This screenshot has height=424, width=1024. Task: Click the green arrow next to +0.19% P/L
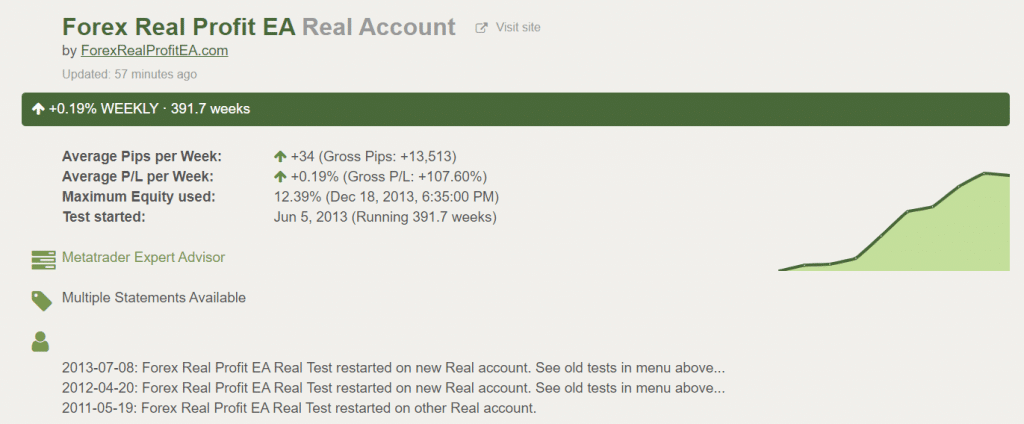point(281,176)
